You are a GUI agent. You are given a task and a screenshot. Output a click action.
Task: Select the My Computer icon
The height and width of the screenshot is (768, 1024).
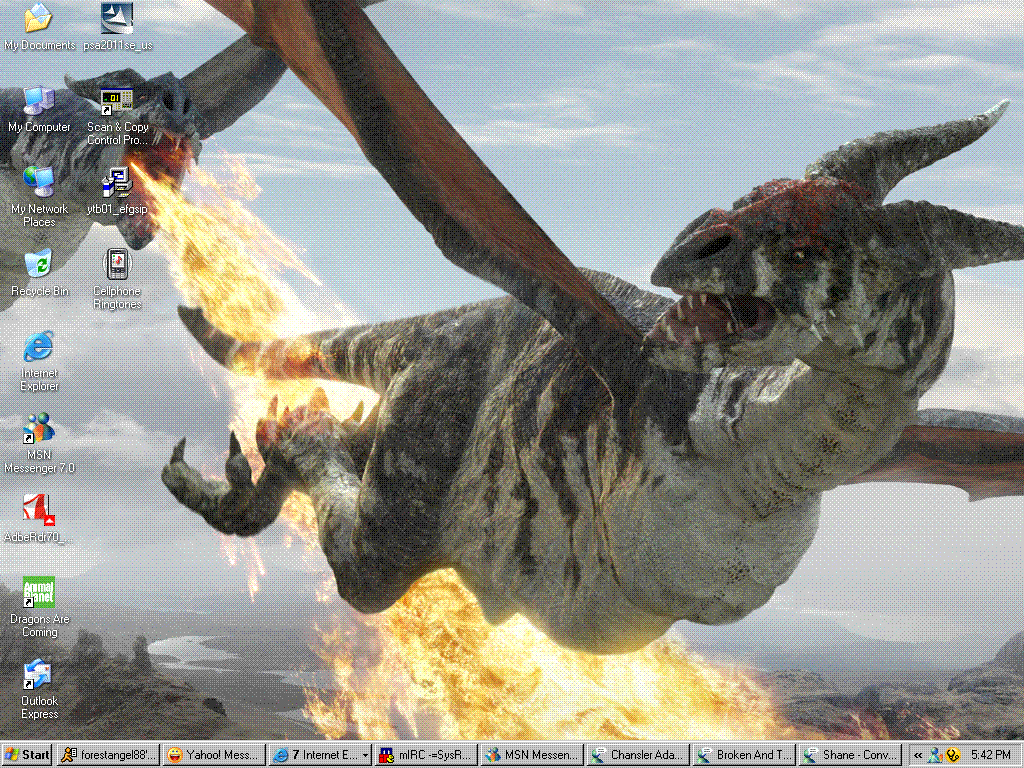click(x=39, y=110)
